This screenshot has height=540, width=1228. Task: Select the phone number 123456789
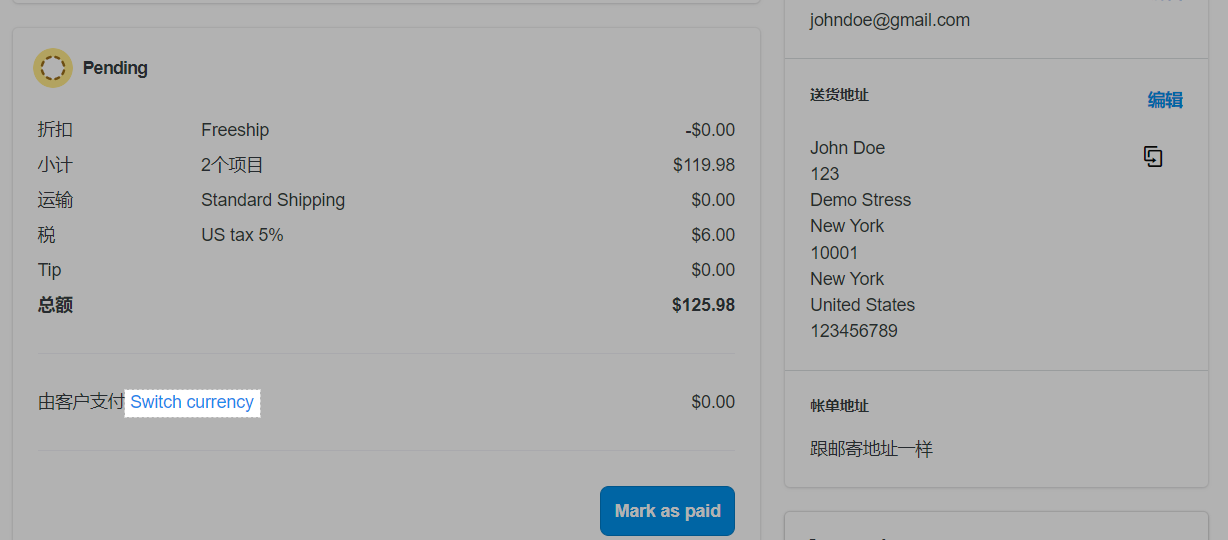[854, 331]
